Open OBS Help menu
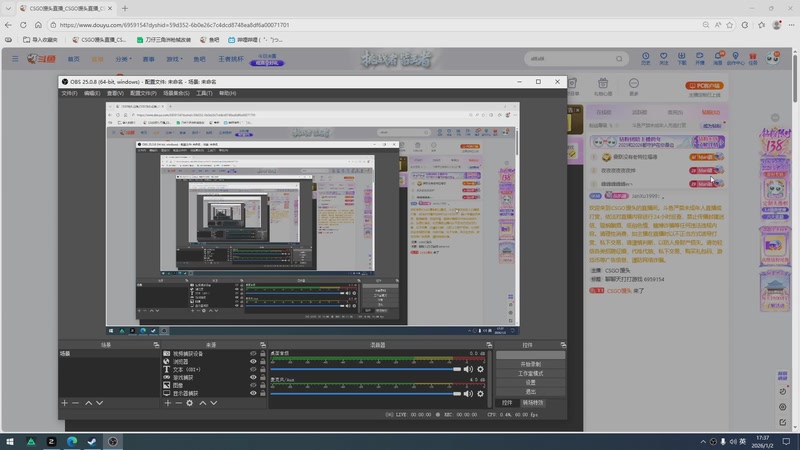800x450 pixels. pyautogui.click(x=227, y=93)
